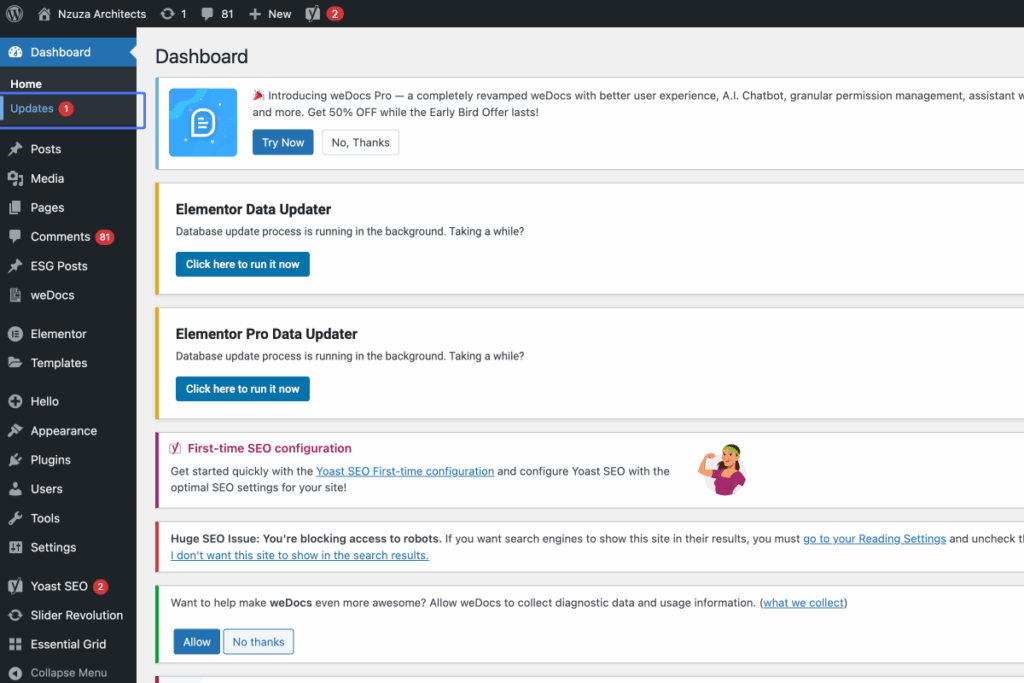Open Media library from sidebar icon
The width and height of the screenshot is (1024, 683).
(x=16, y=178)
